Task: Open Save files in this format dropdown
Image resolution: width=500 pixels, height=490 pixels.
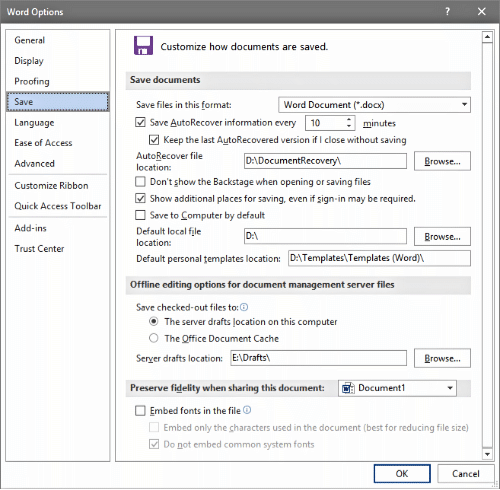Action: (x=374, y=105)
